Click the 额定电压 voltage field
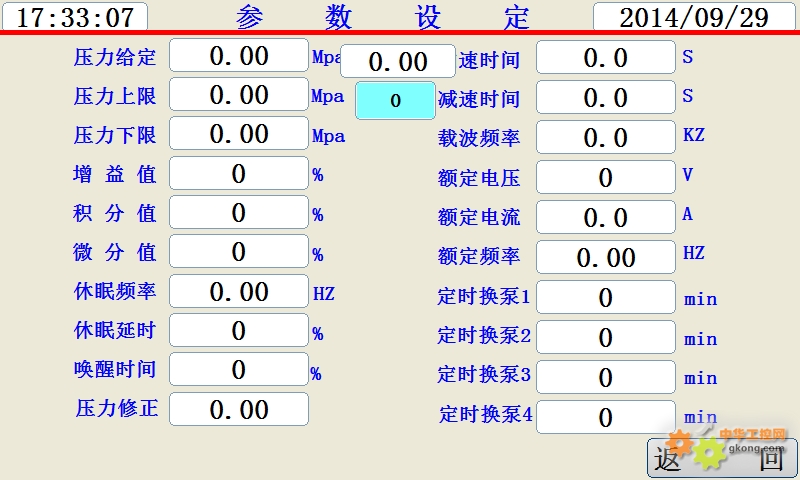 tap(605, 178)
